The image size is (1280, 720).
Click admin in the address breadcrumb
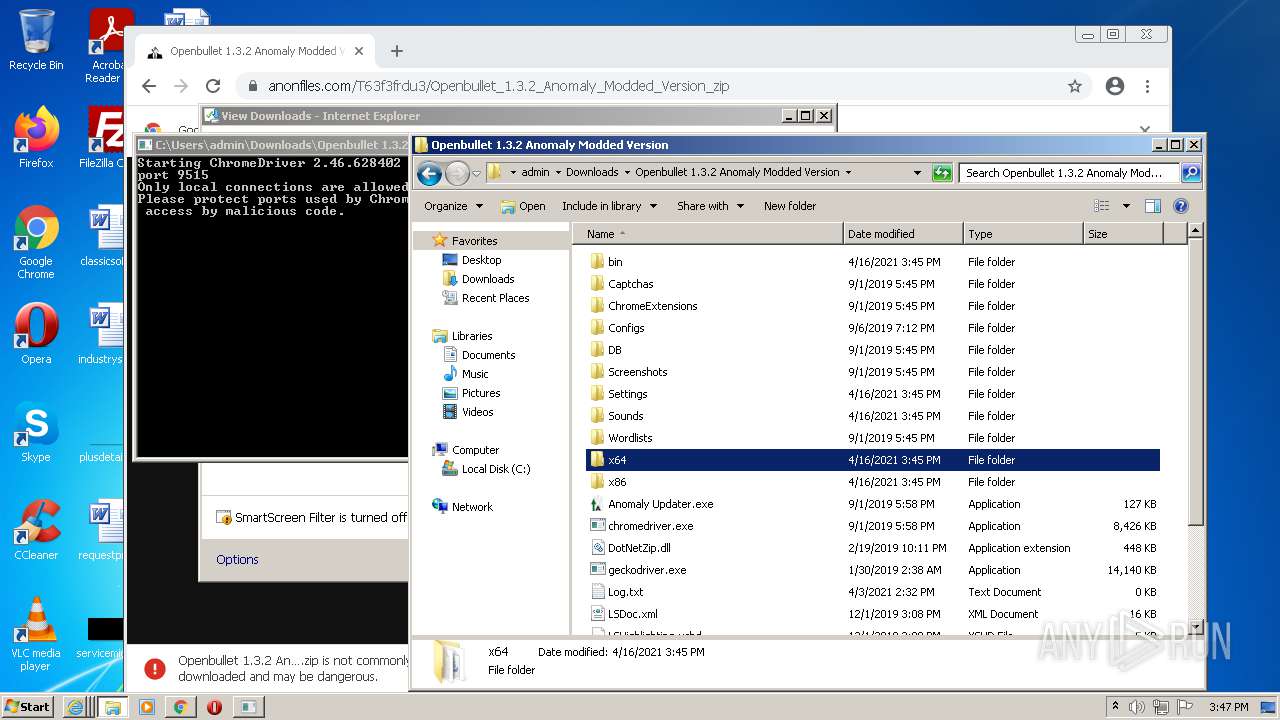coord(535,172)
